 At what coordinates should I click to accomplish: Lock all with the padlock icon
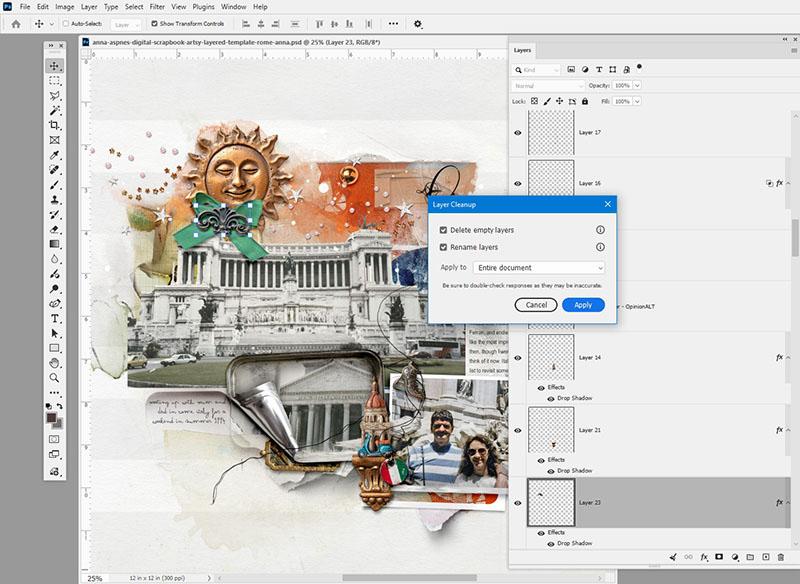pyautogui.click(x=585, y=101)
